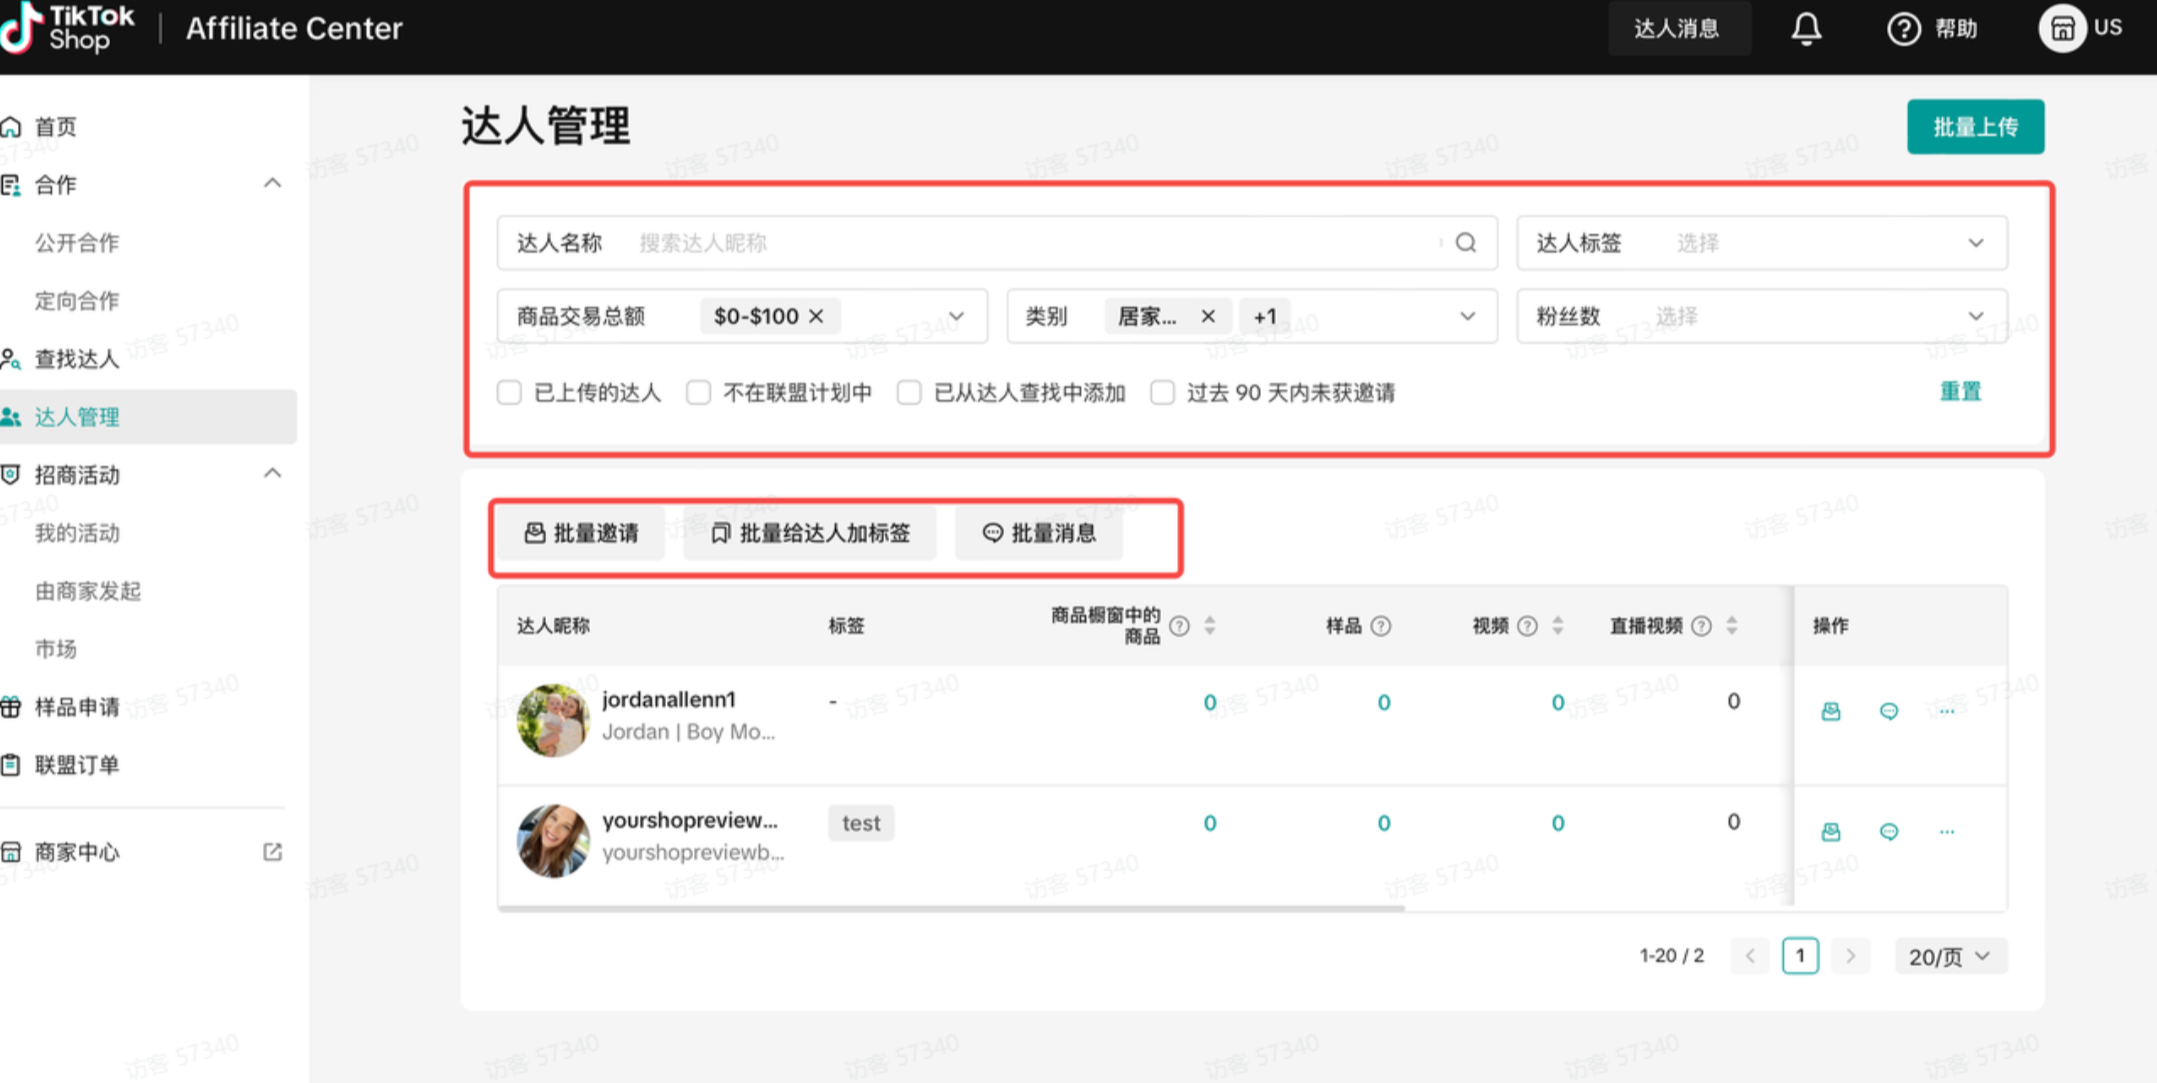Click the search magnifier icon in 达人名称 field
The width and height of the screenshot is (2157, 1083).
1465,243
